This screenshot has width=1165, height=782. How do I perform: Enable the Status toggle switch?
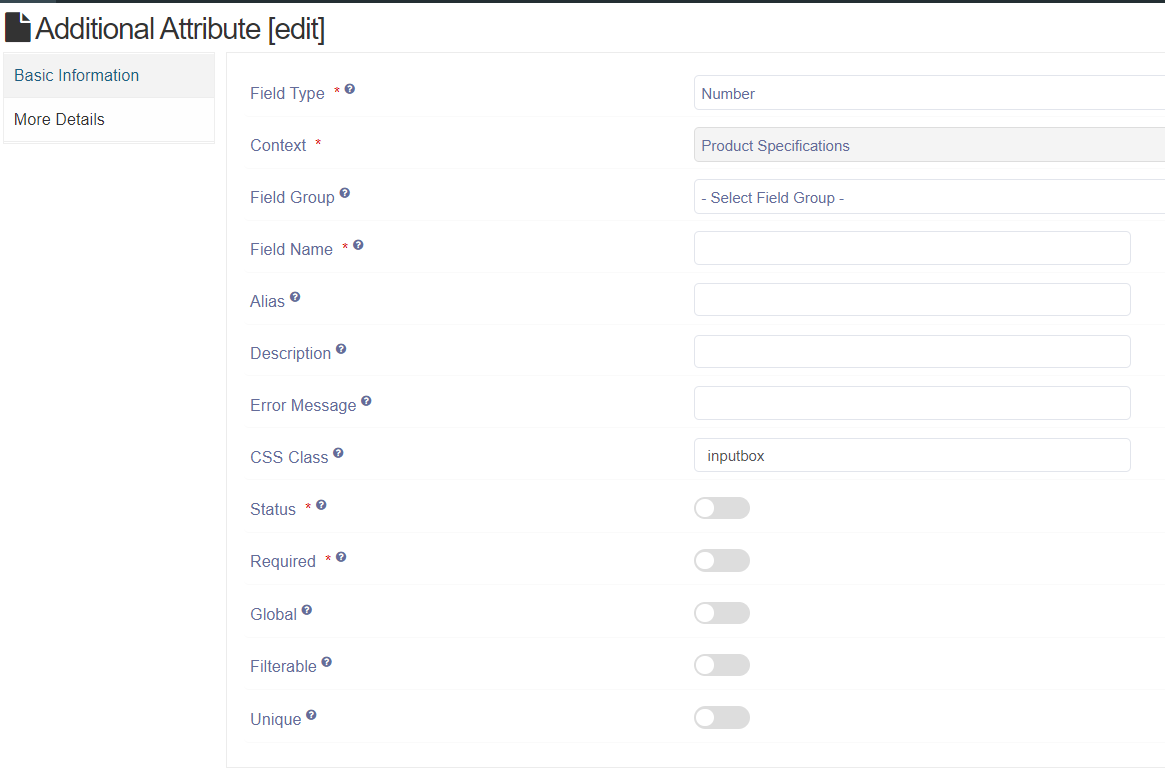coord(721,508)
